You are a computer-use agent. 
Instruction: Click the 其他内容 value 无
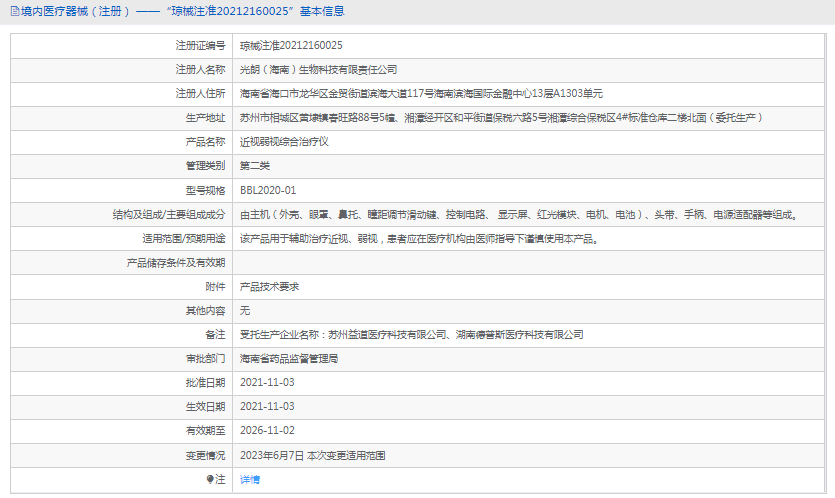point(245,311)
